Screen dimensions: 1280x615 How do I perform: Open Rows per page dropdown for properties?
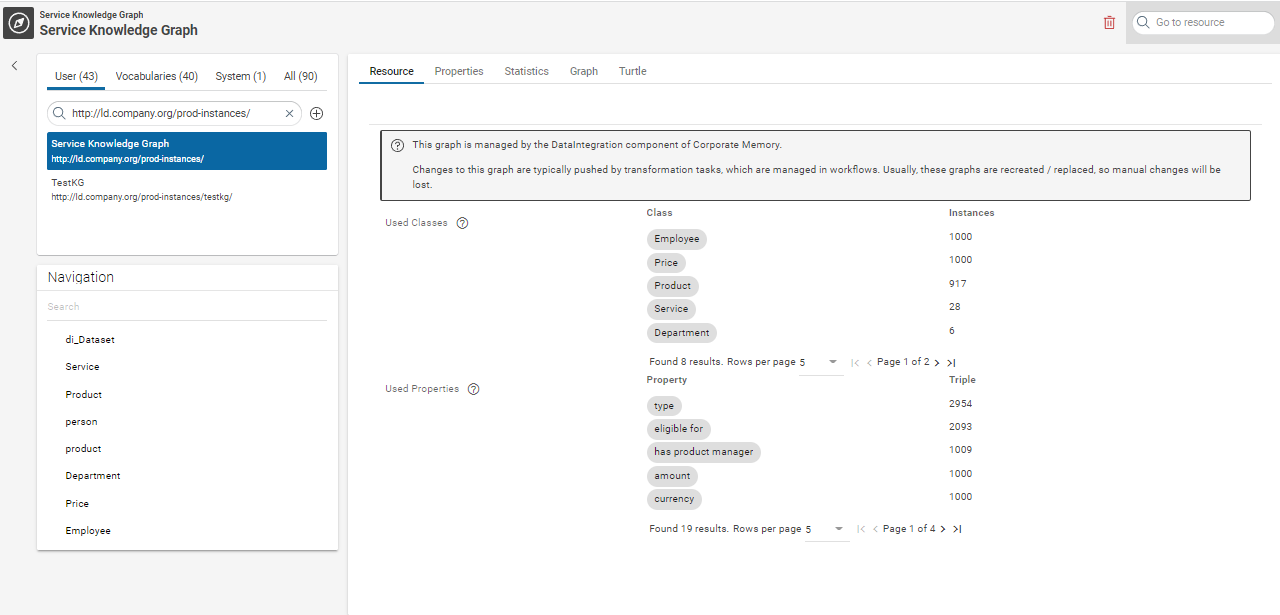click(827, 529)
